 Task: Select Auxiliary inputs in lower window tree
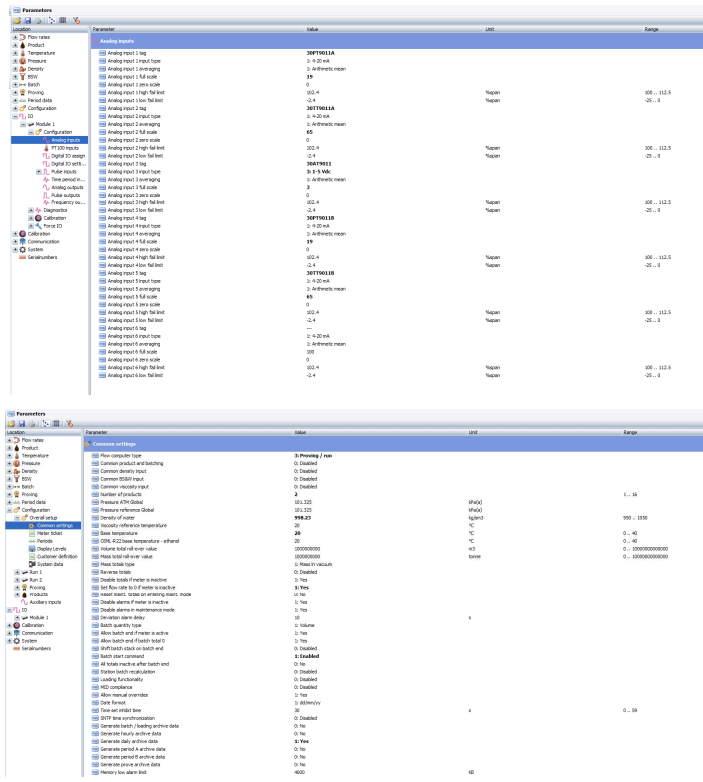pos(45,602)
